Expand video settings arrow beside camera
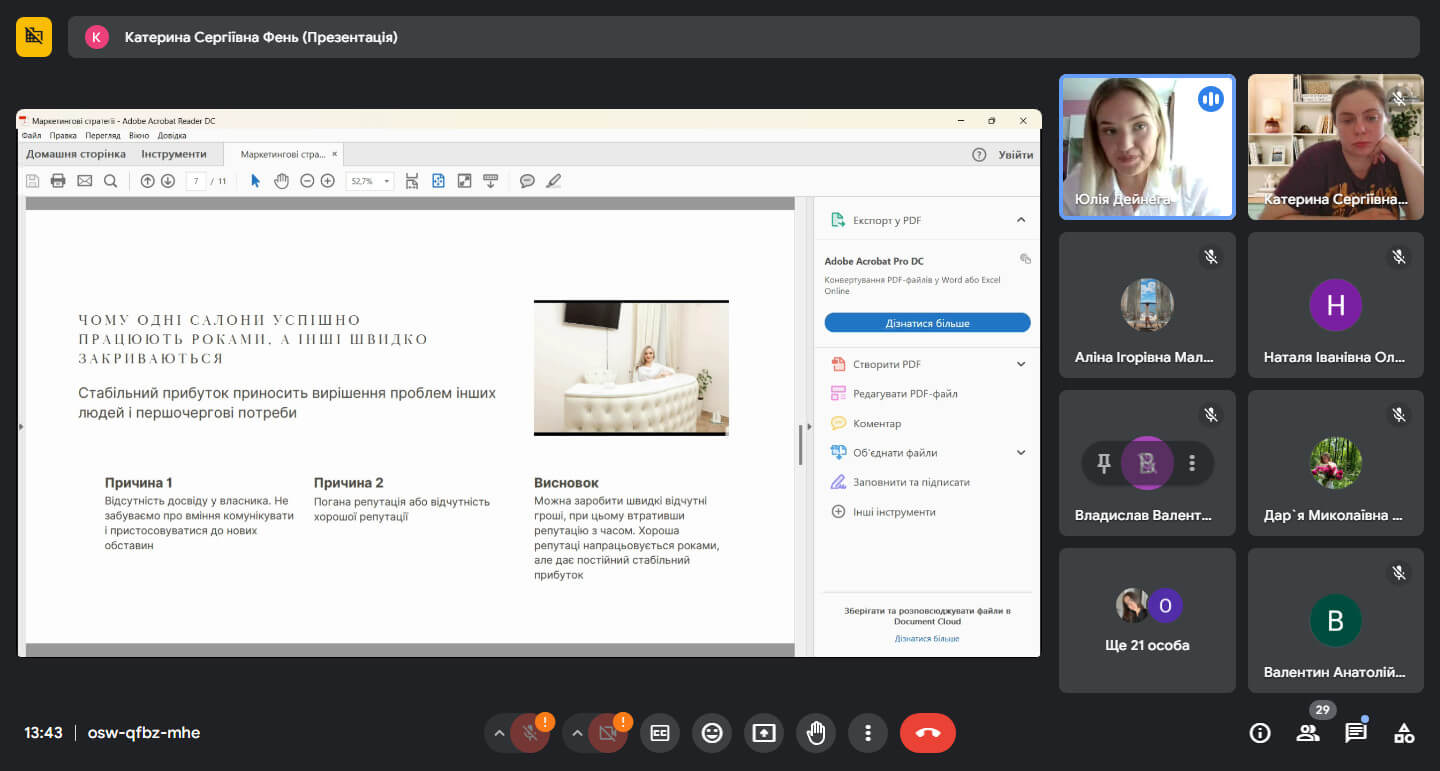This screenshot has height=771, width=1440. [576, 733]
